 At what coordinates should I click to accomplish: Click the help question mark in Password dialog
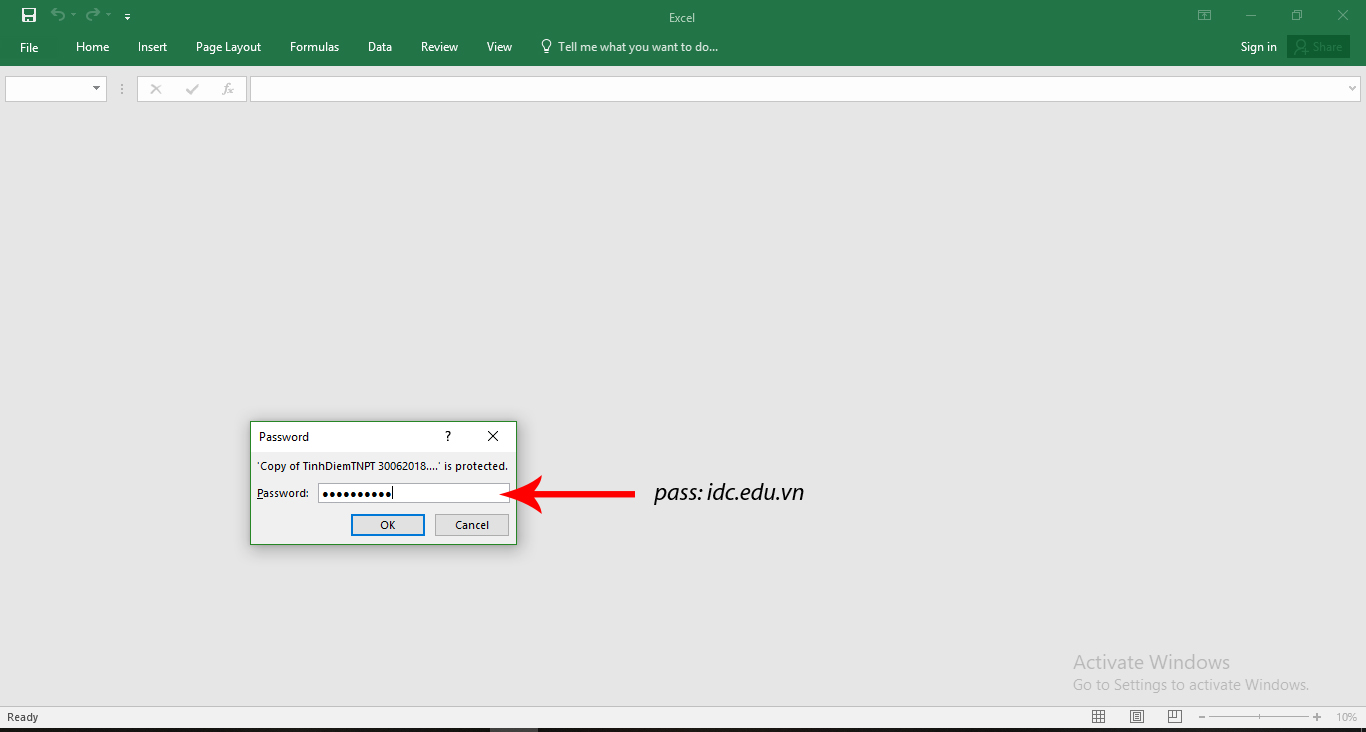pos(448,436)
